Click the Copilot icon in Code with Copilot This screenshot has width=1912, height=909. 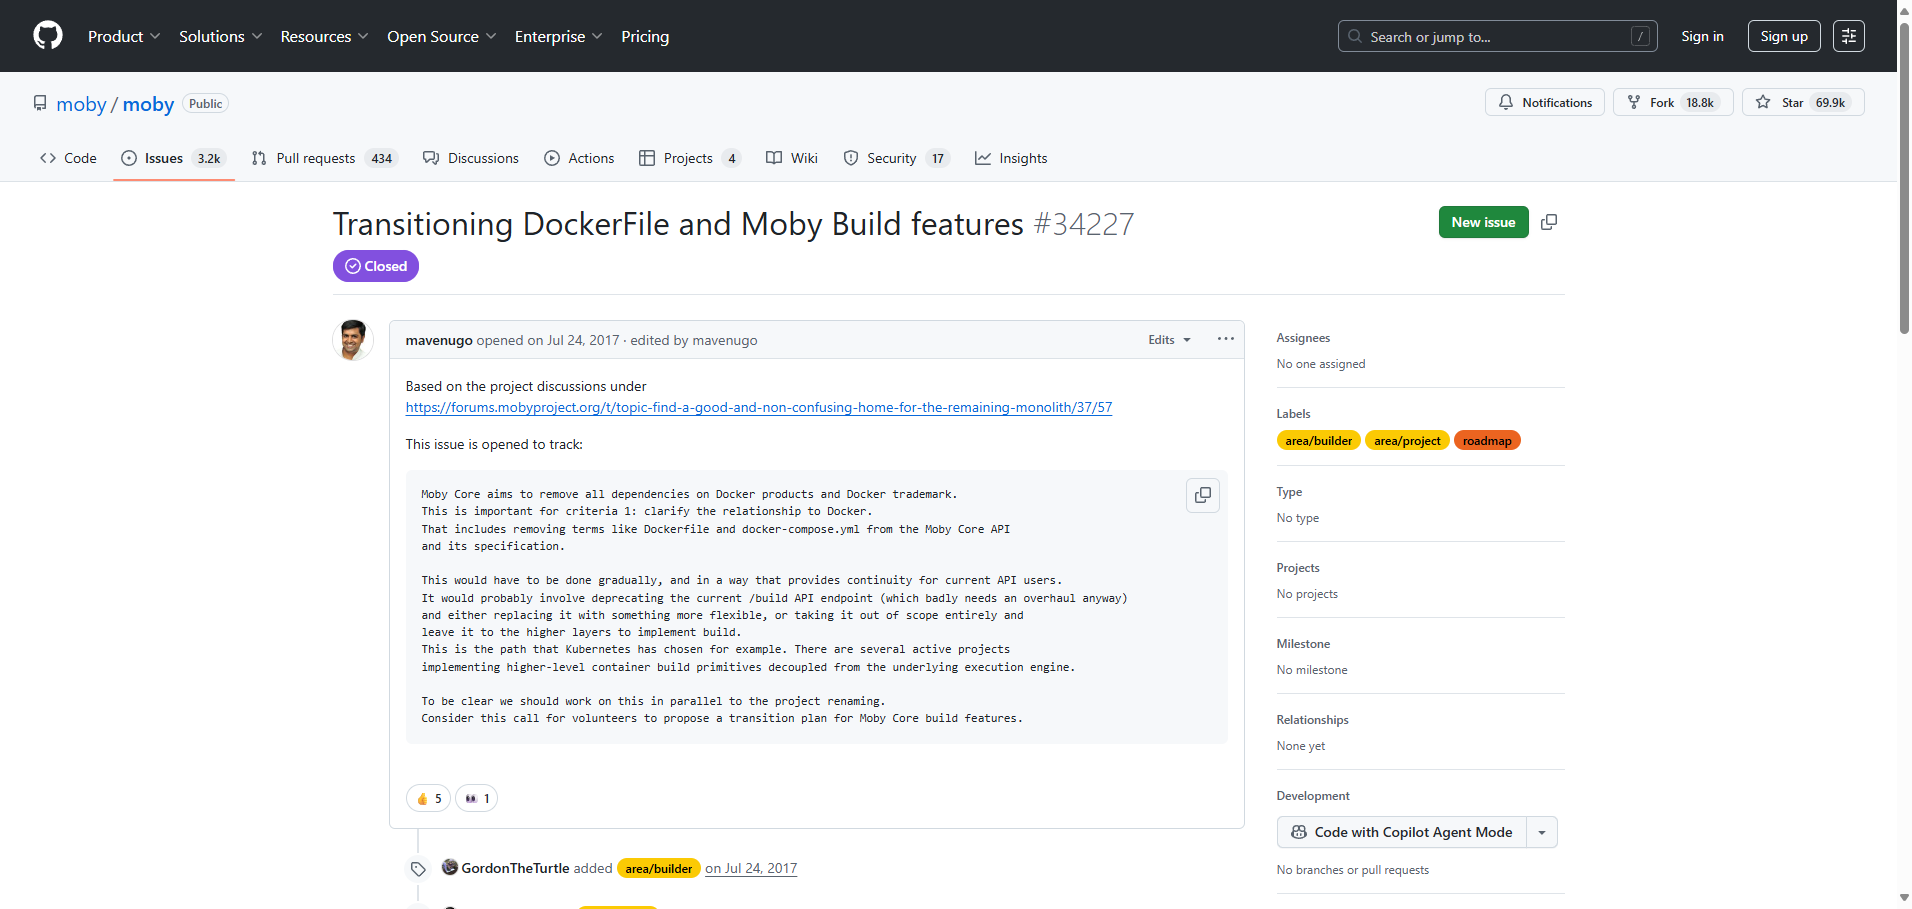pyautogui.click(x=1299, y=832)
